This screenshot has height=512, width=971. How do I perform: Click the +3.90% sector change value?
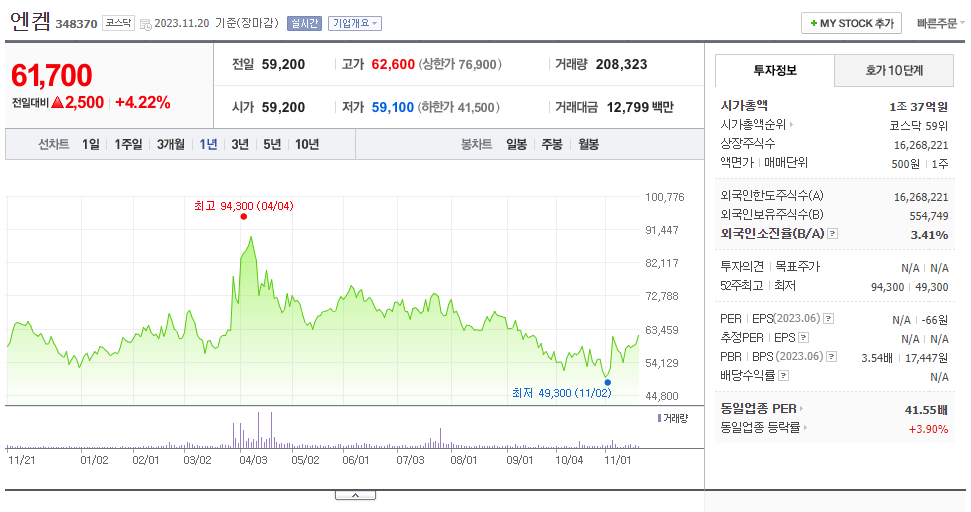click(928, 429)
